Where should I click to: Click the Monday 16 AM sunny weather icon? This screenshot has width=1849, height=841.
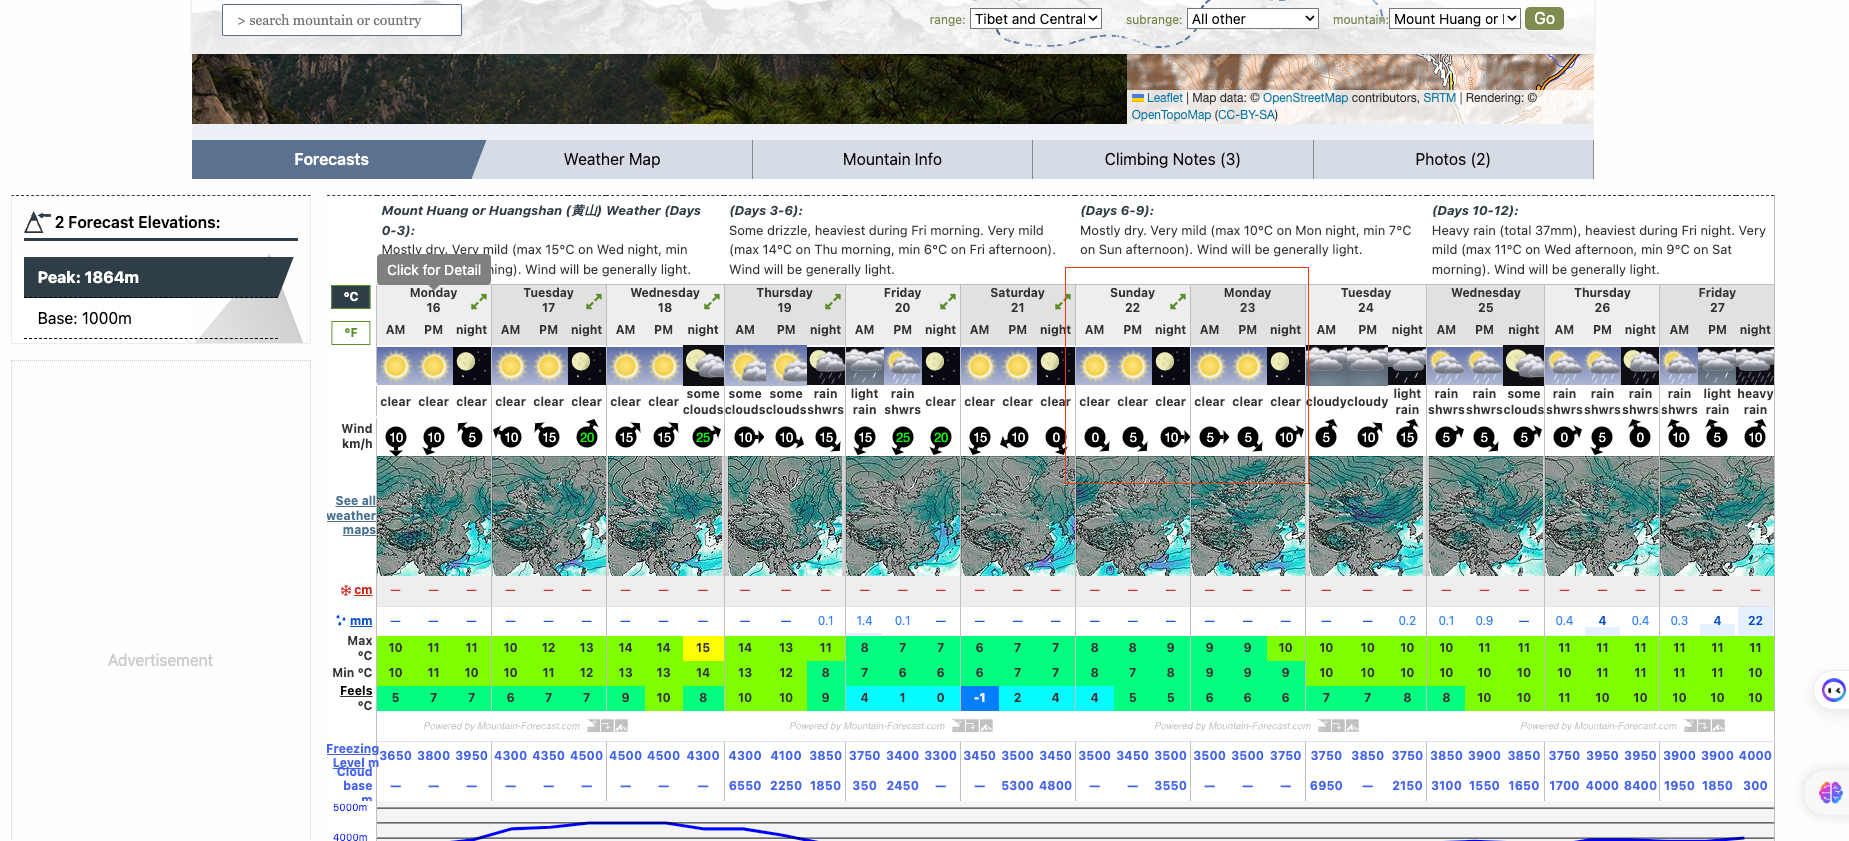(396, 366)
